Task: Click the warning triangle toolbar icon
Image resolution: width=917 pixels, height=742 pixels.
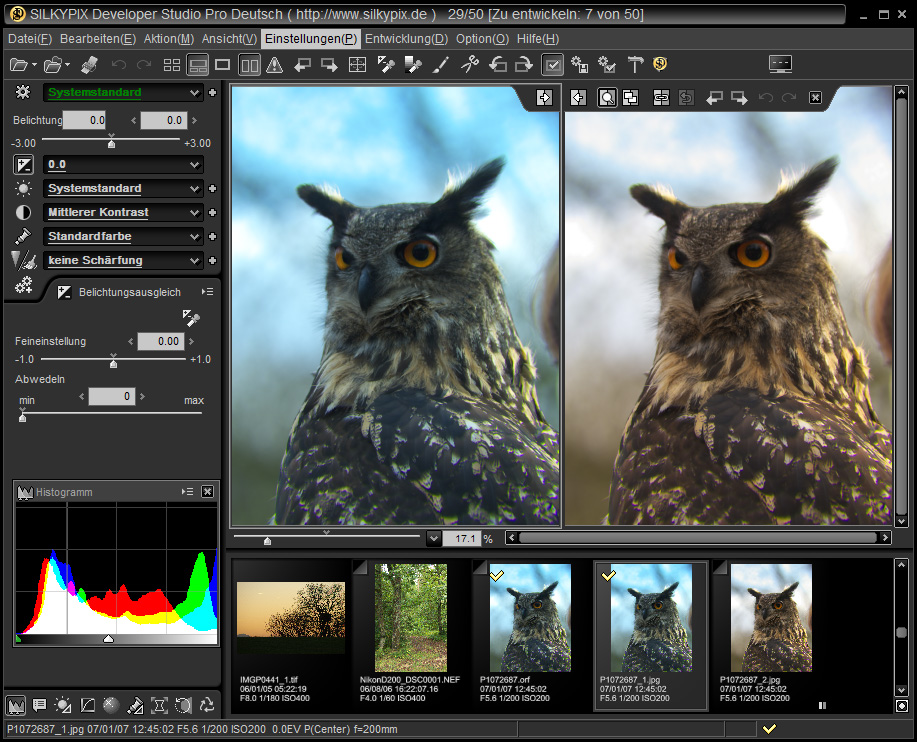Action: pos(275,65)
